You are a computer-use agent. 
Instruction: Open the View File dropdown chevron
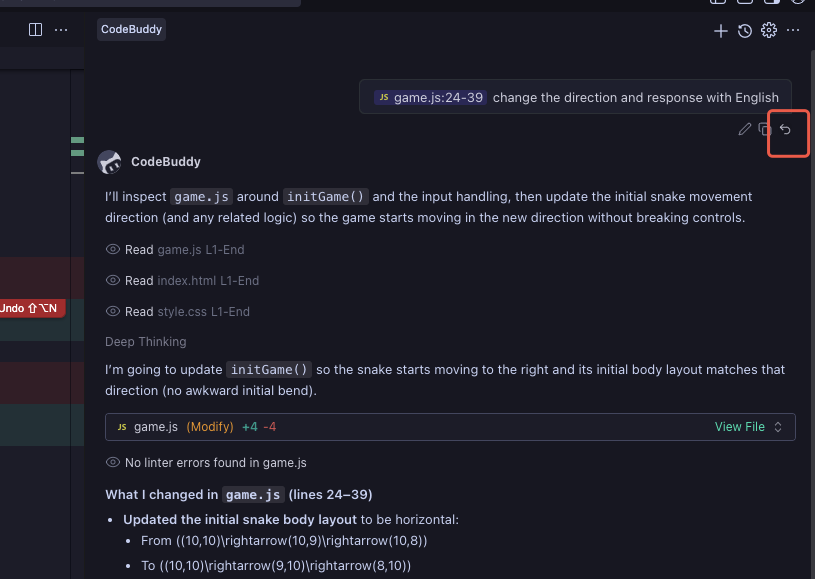tap(777, 426)
